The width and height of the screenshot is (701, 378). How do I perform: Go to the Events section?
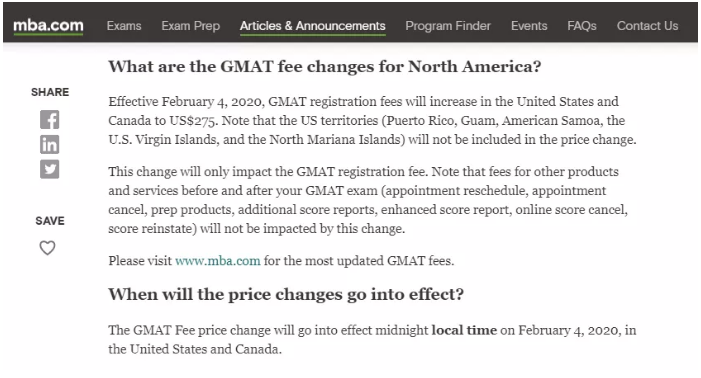pyautogui.click(x=529, y=26)
